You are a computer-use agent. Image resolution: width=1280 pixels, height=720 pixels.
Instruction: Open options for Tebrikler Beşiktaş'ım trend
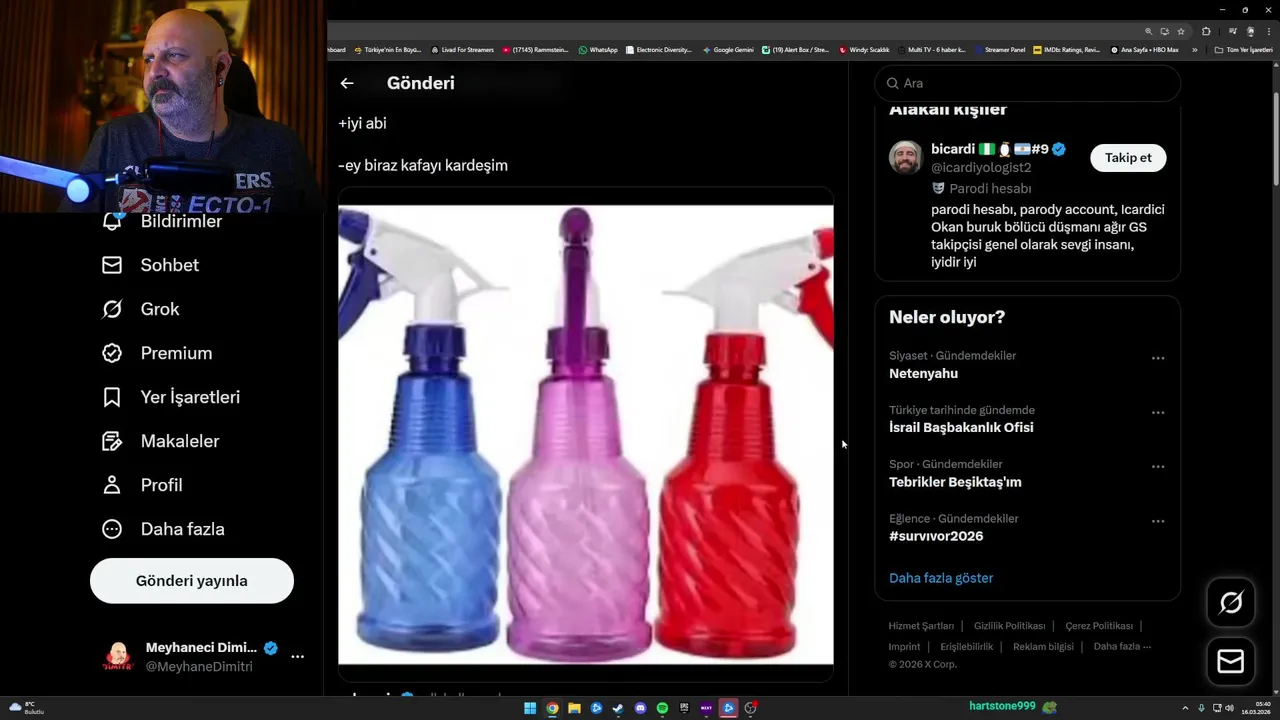coord(1158,467)
